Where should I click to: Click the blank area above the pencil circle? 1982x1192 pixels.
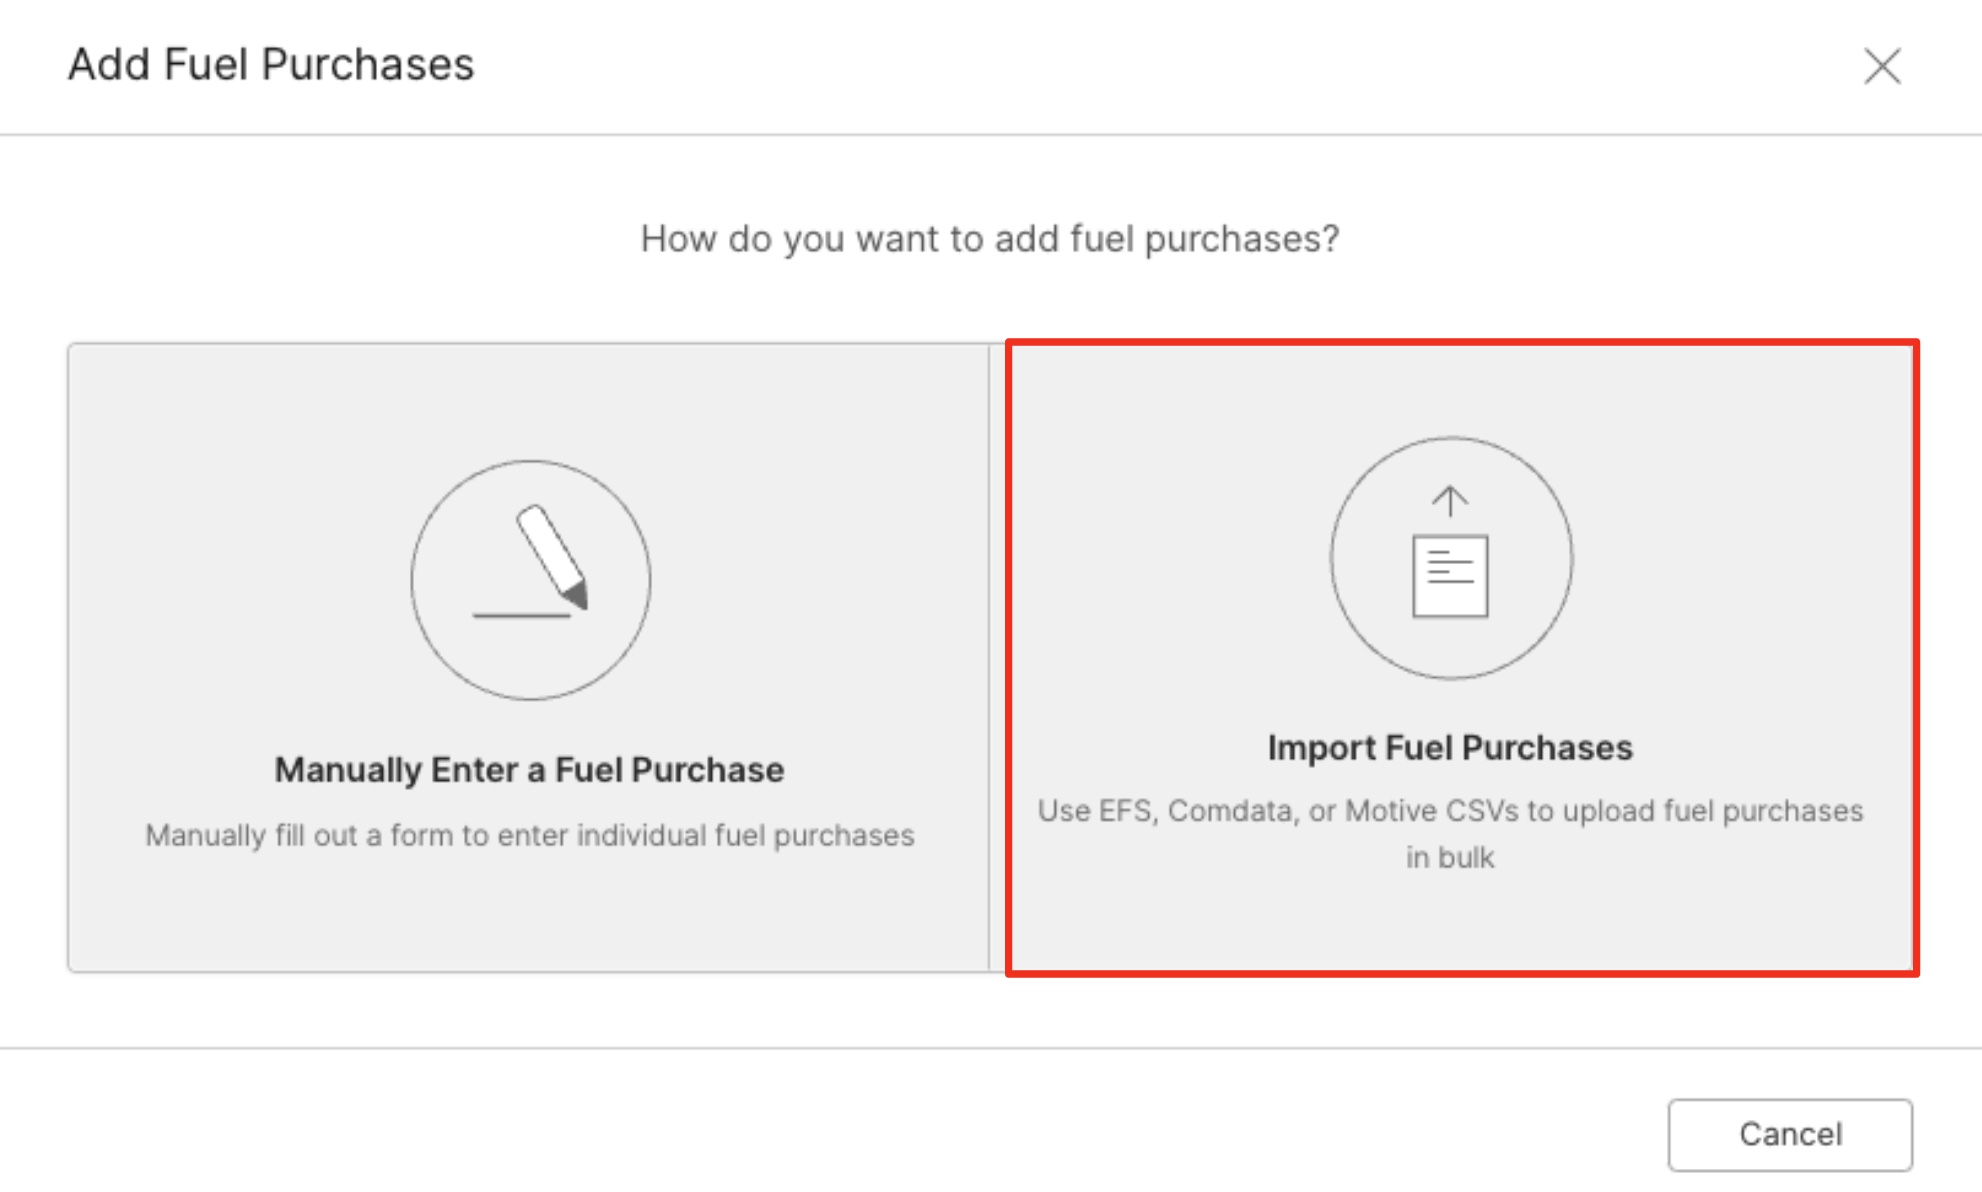(529, 400)
